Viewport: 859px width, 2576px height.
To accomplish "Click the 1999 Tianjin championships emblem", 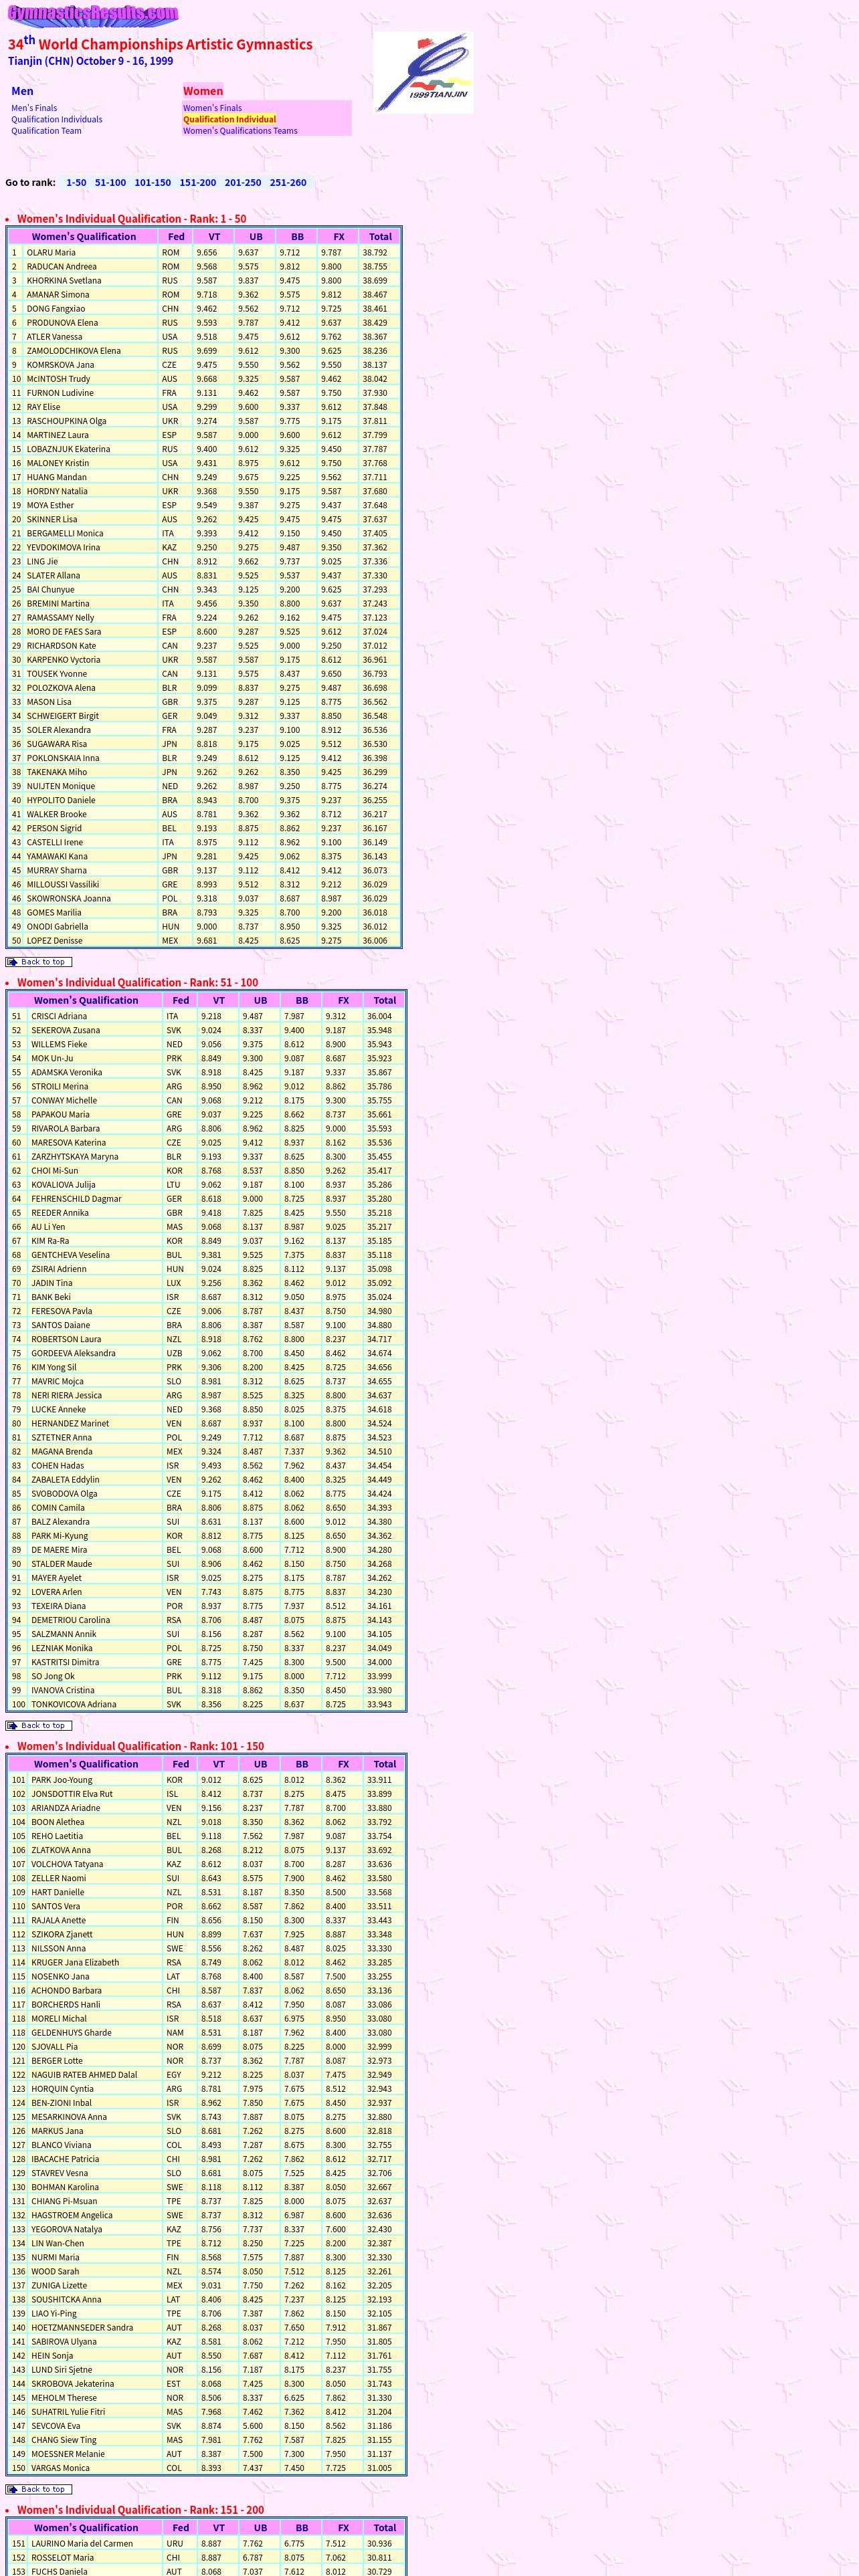I will pos(423,72).
